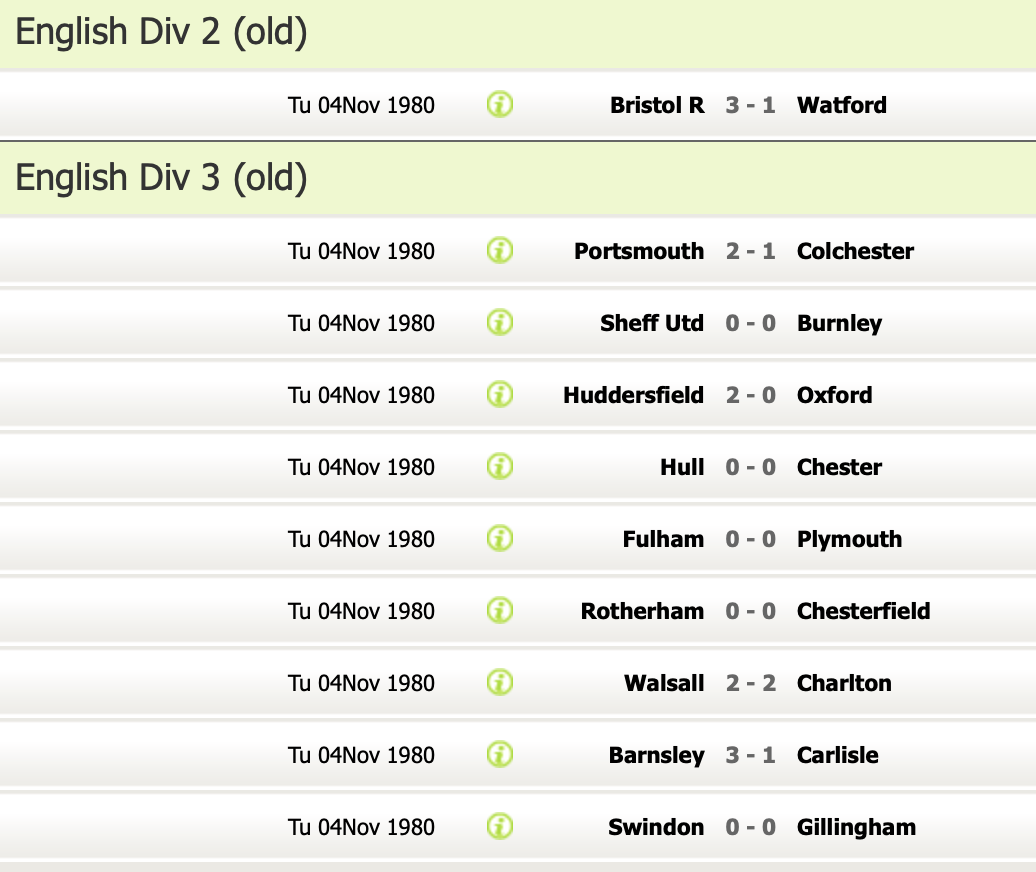Click the Huddersfield team link

633,395
